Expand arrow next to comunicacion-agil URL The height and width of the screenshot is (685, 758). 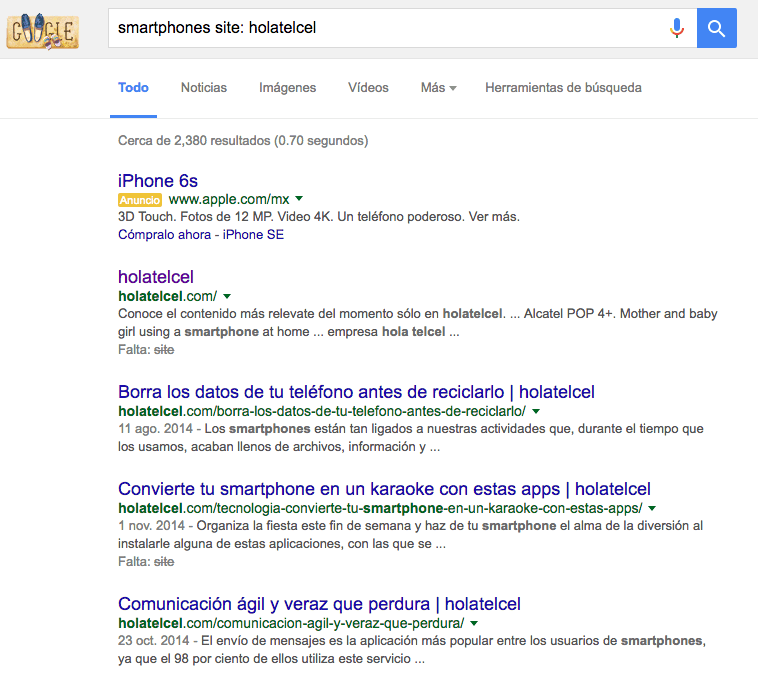point(474,623)
